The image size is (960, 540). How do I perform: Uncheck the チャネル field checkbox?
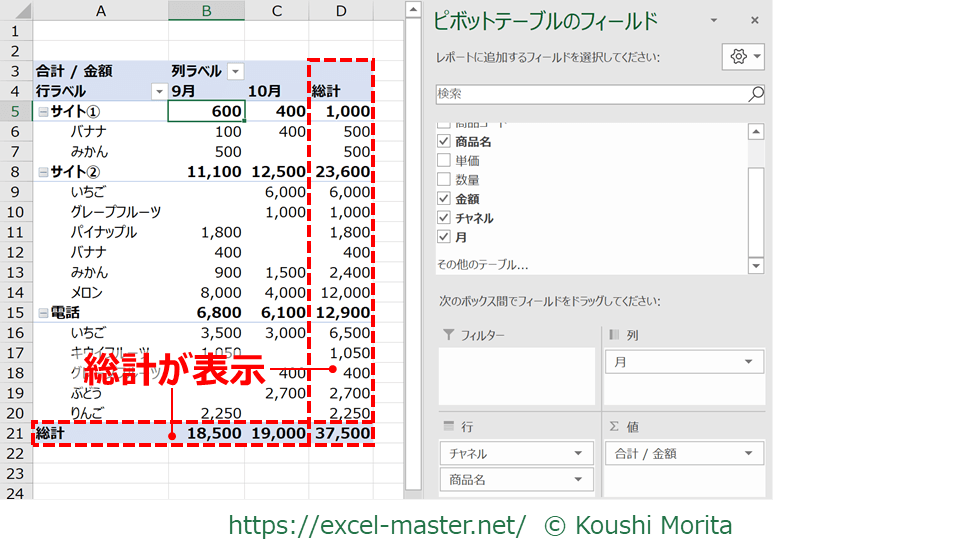tap(444, 218)
